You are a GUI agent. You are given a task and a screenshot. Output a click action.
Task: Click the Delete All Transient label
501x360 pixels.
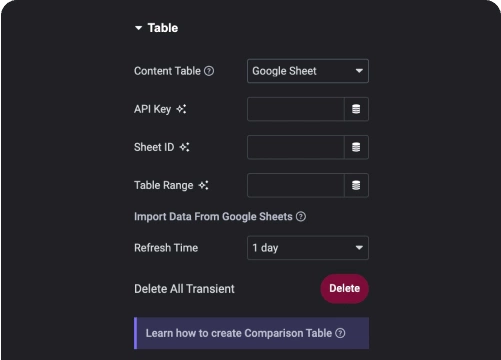click(x=184, y=289)
